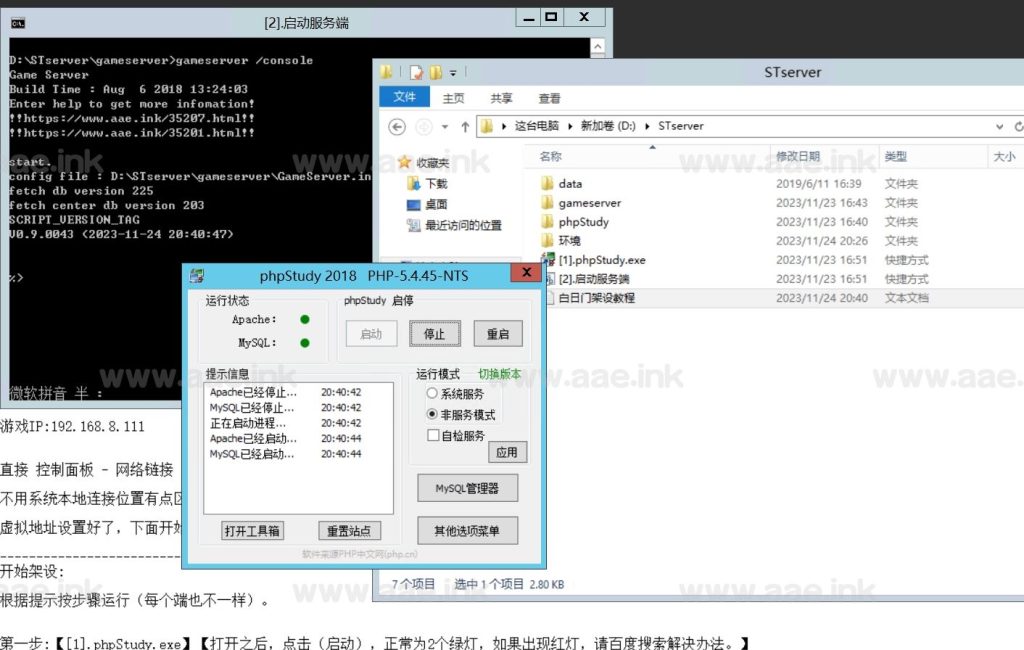Click the 收藏夹 star icon

[405, 162]
